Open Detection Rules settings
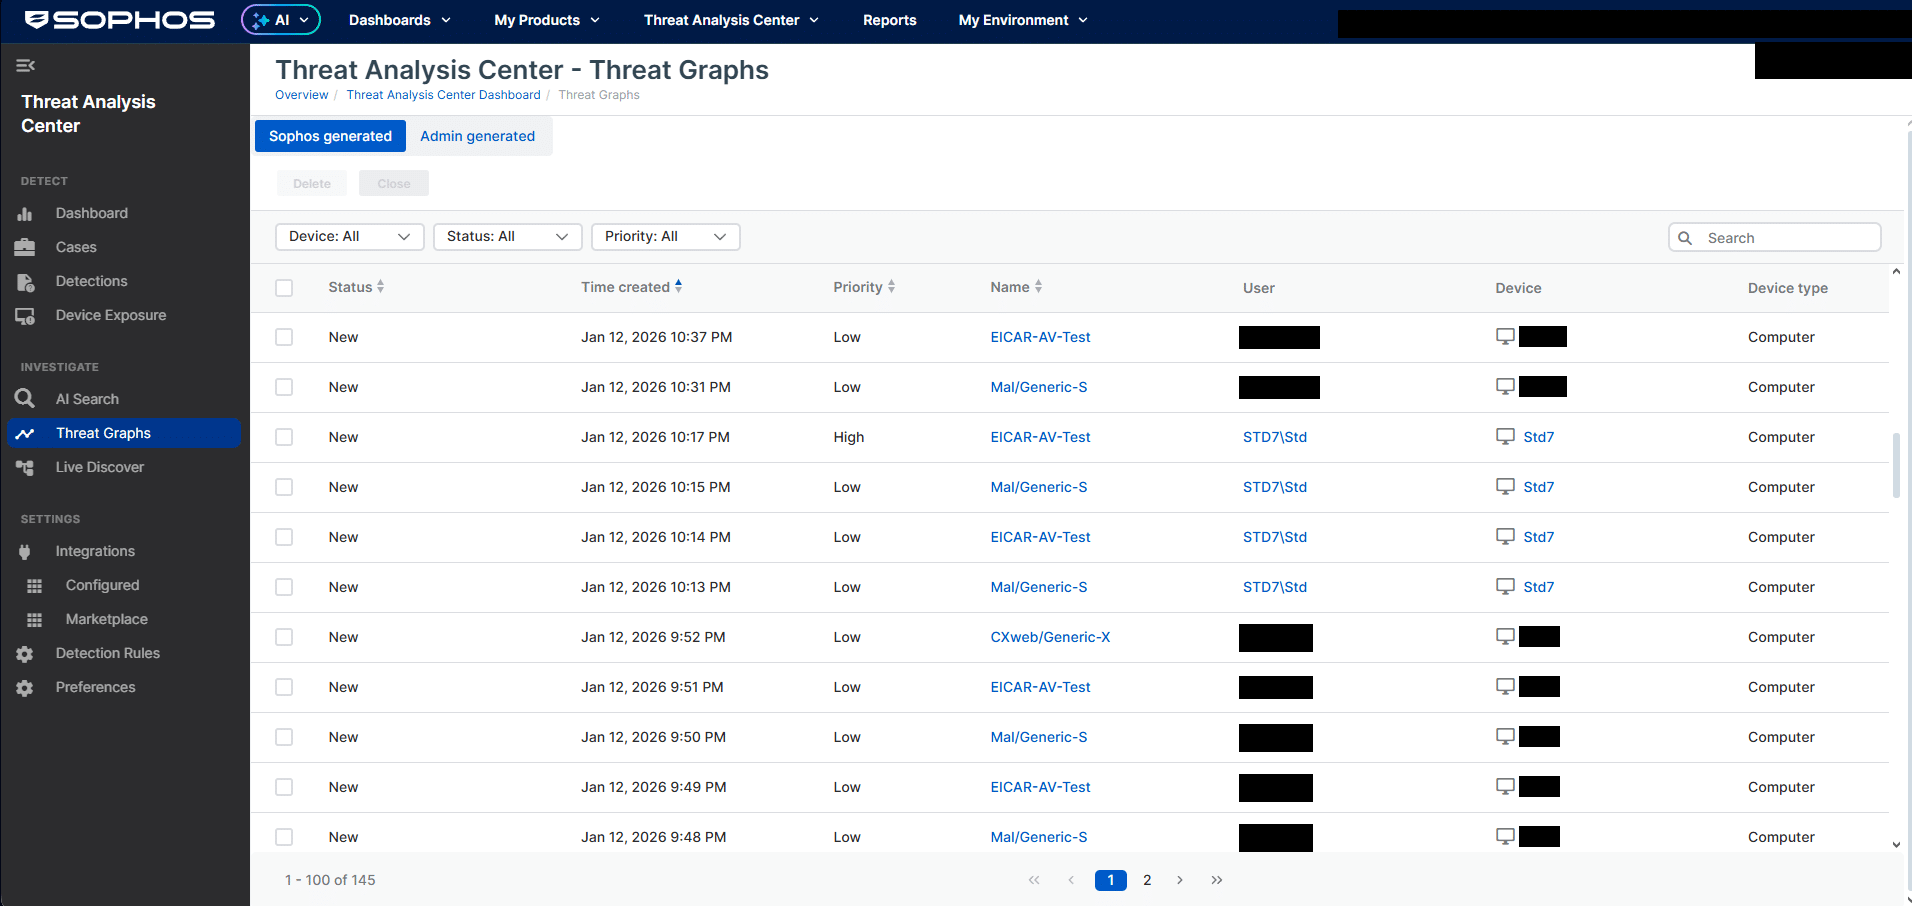Screen dimensions: 1912x906 (107, 653)
